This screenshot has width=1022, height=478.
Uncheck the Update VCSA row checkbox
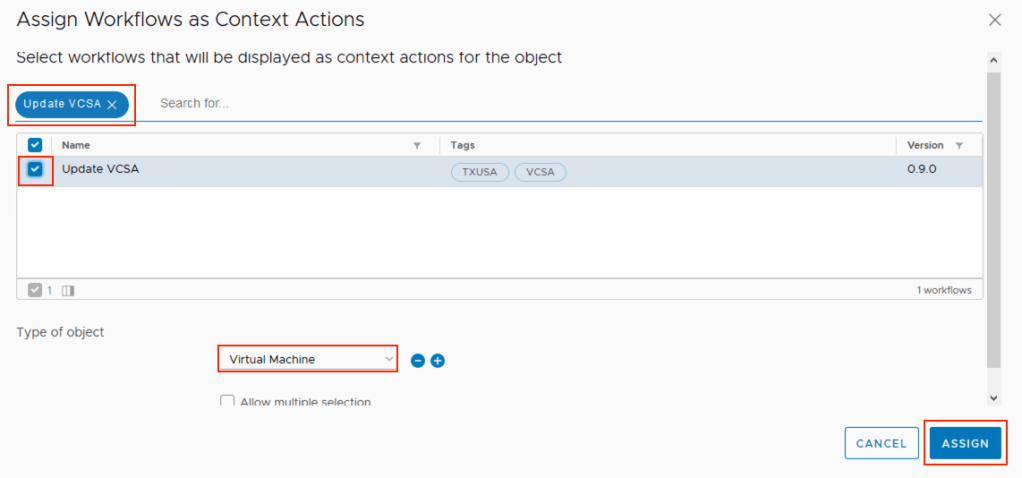(x=35, y=170)
